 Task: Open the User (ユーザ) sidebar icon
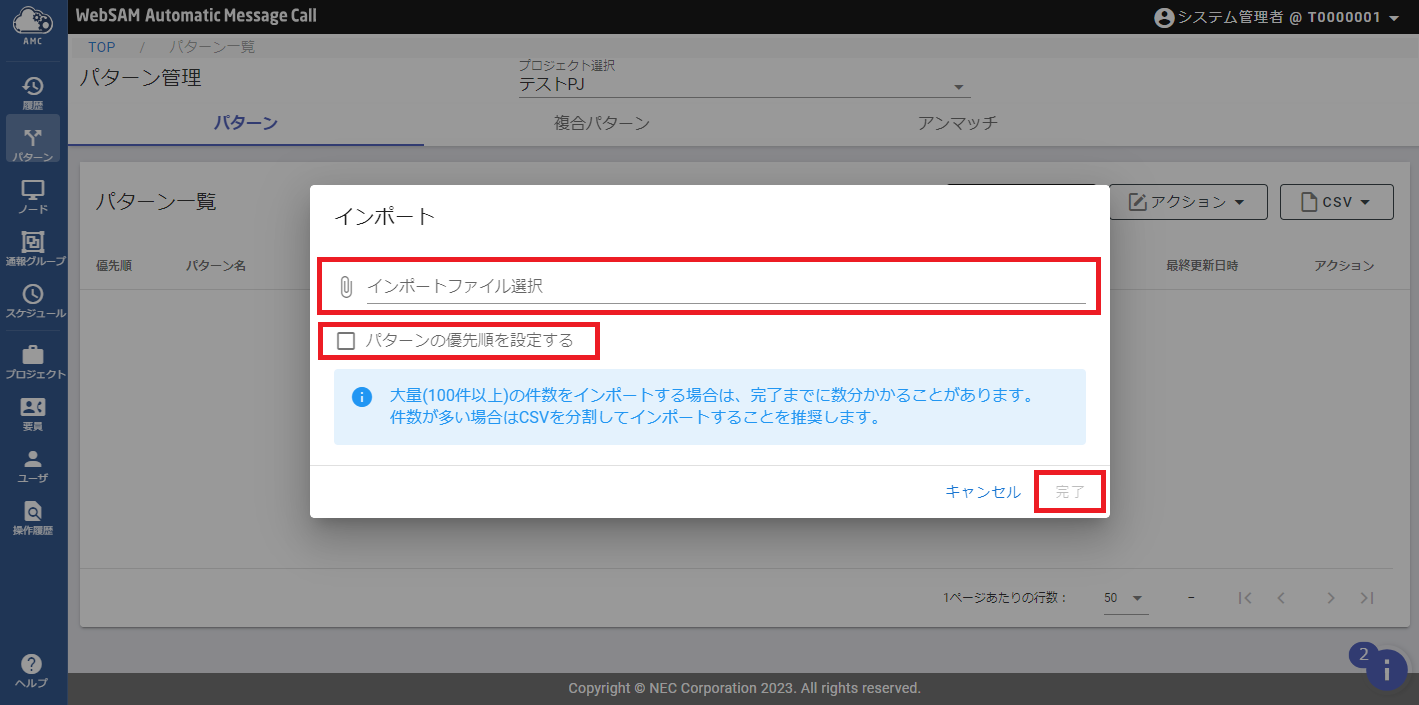click(x=33, y=465)
